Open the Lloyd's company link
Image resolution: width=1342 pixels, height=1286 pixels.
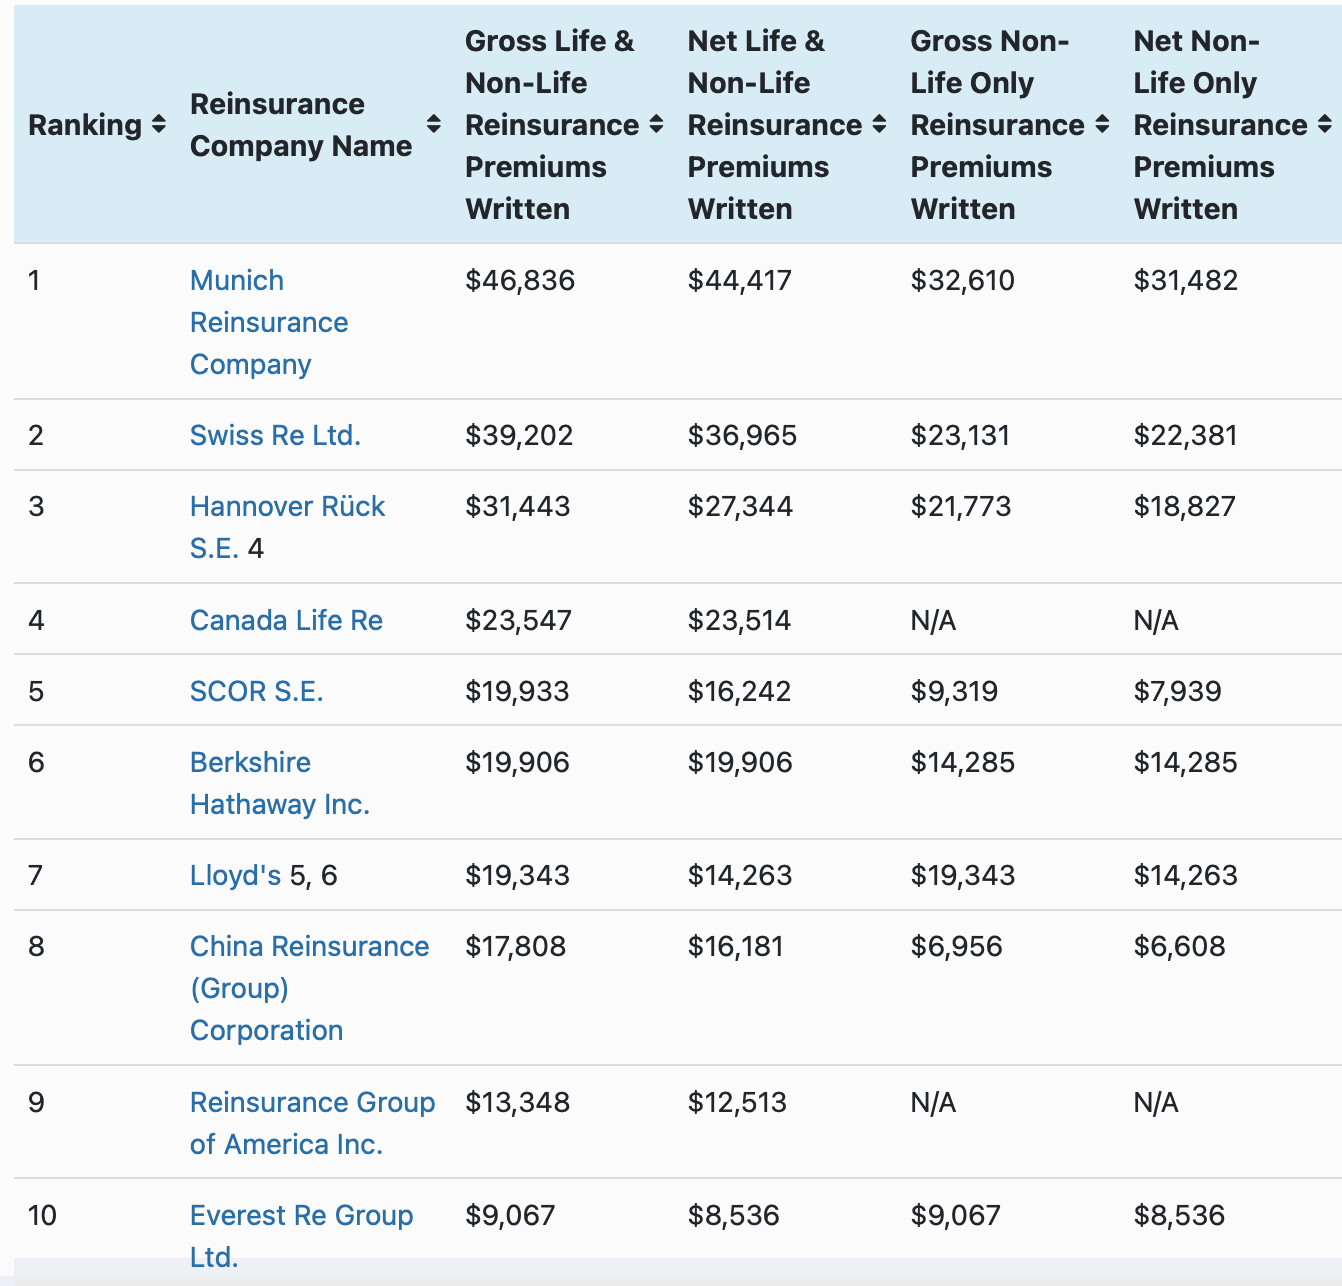(234, 875)
